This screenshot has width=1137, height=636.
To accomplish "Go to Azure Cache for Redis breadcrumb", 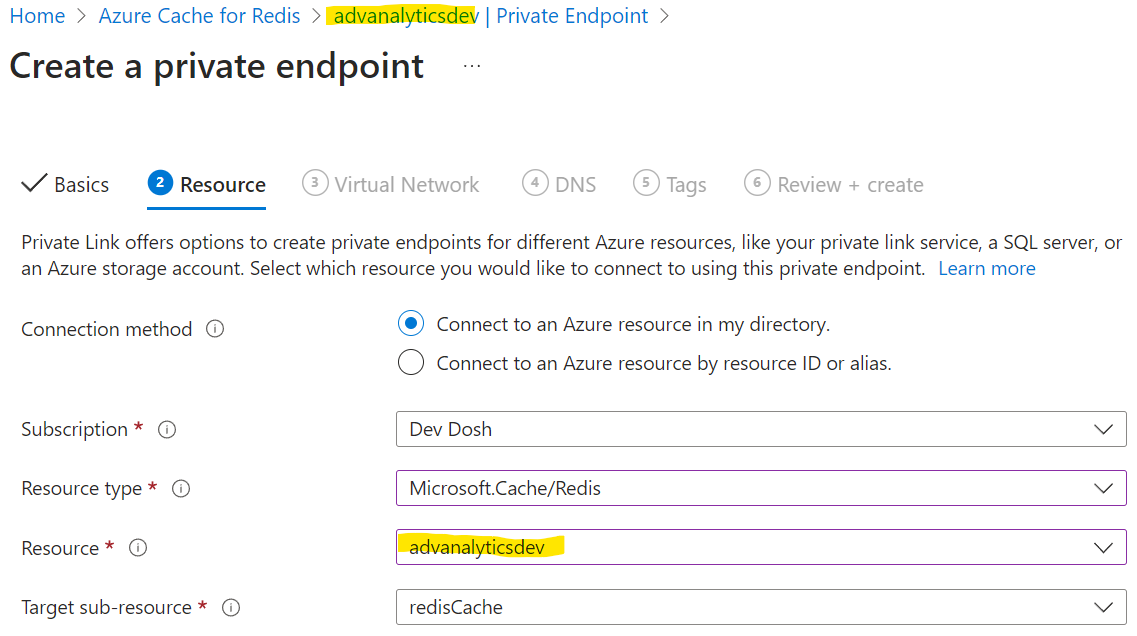I will click(x=199, y=16).
